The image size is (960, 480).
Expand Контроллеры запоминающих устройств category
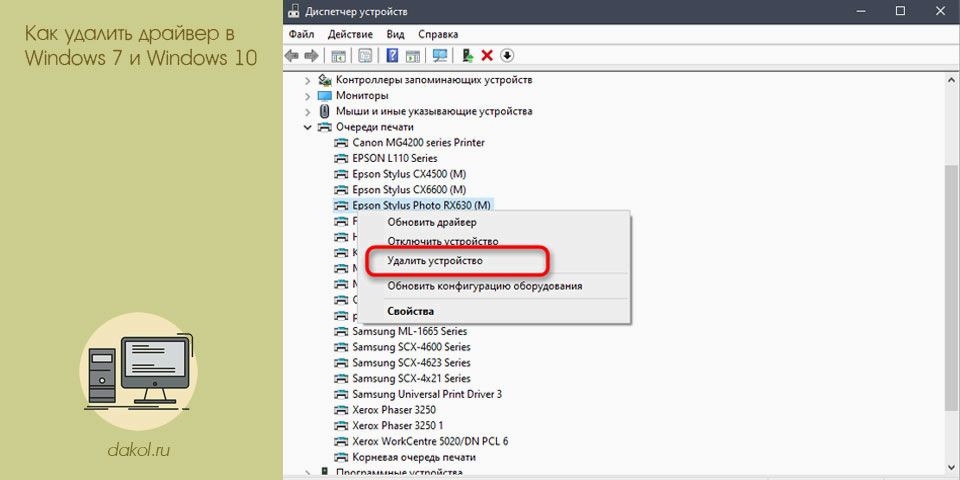(x=307, y=80)
